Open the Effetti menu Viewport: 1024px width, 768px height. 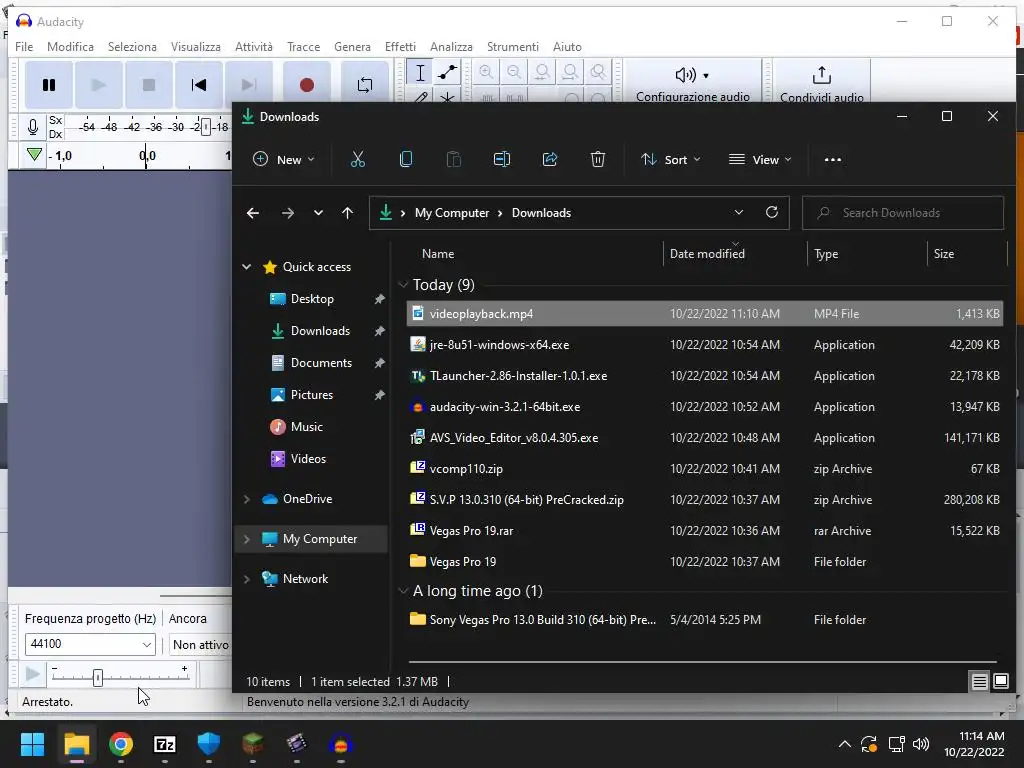pyautogui.click(x=400, y=47)
